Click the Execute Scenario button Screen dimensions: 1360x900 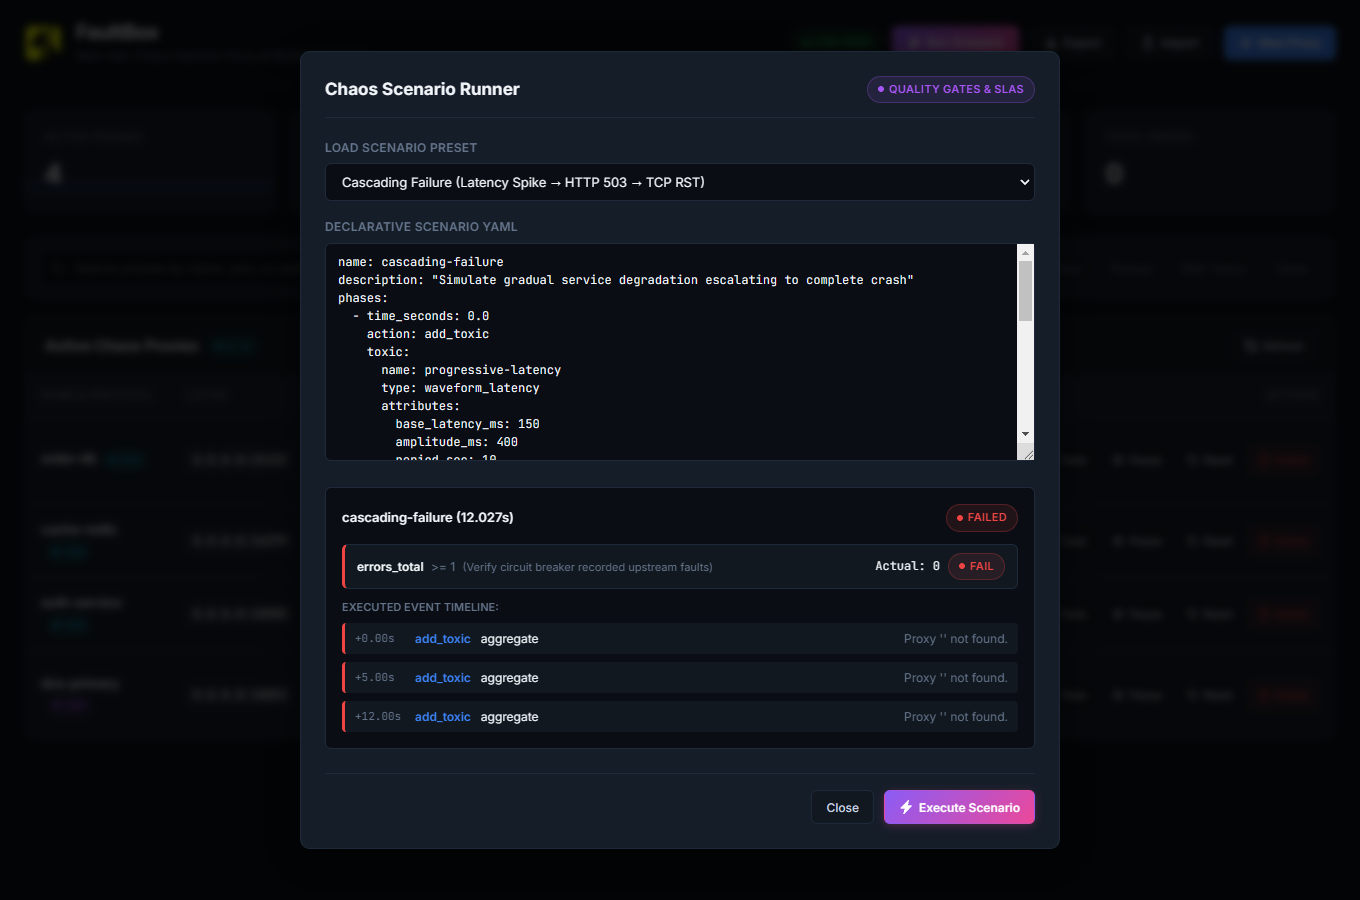point(959,807)
